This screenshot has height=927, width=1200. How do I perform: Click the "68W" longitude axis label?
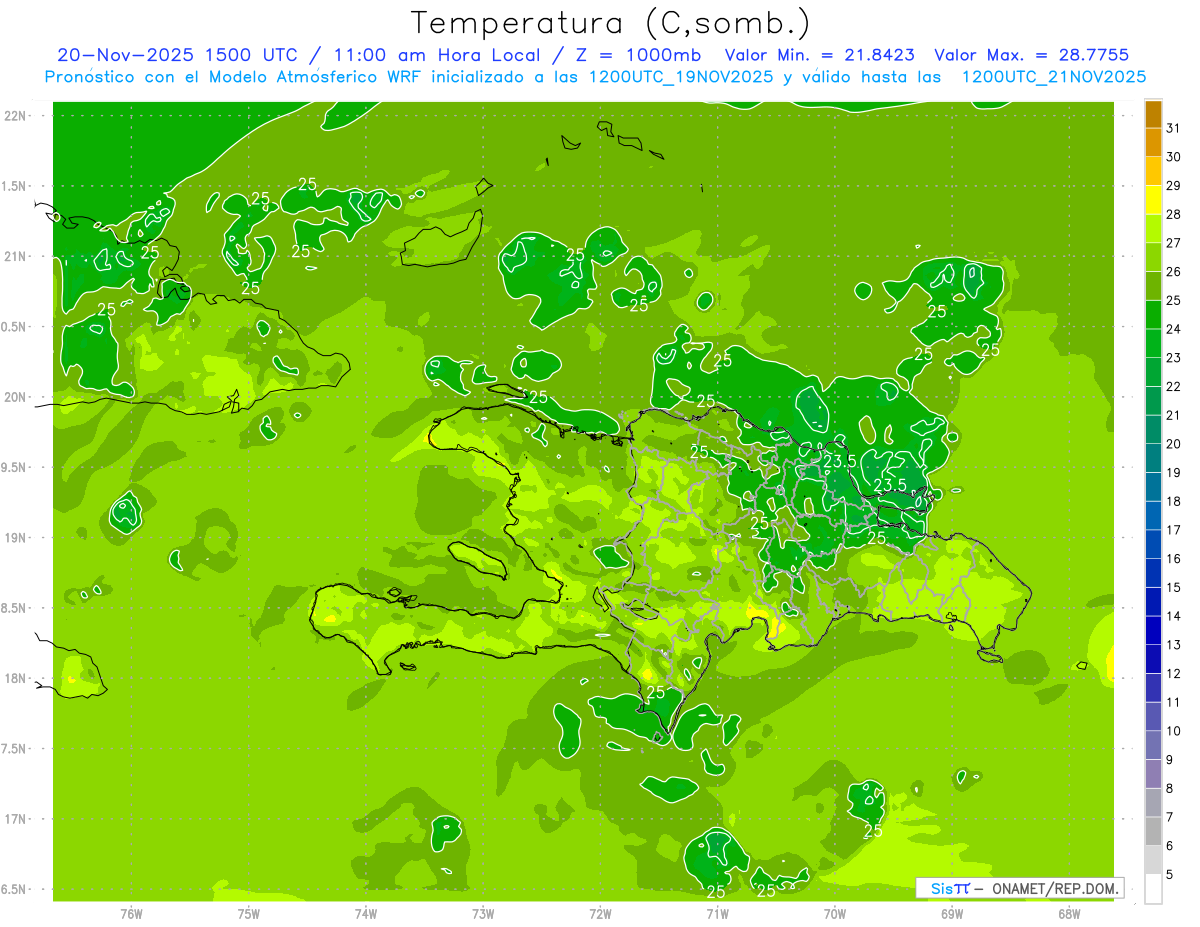click(x=1069, y=913)
